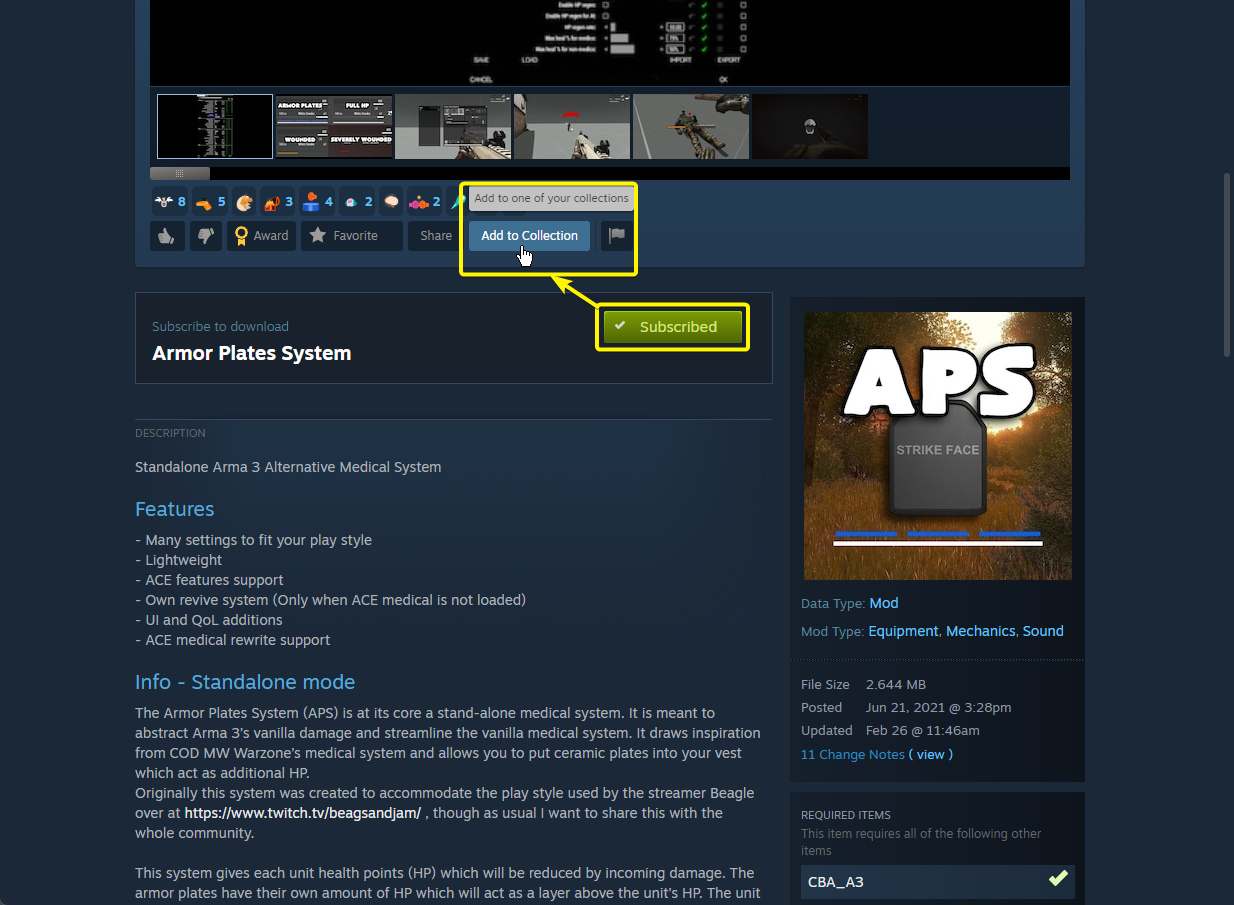Open the twitch.tv/beagsandjam link
The width and height of the screenshot is (1234, 905).
[x=303, y=813]
